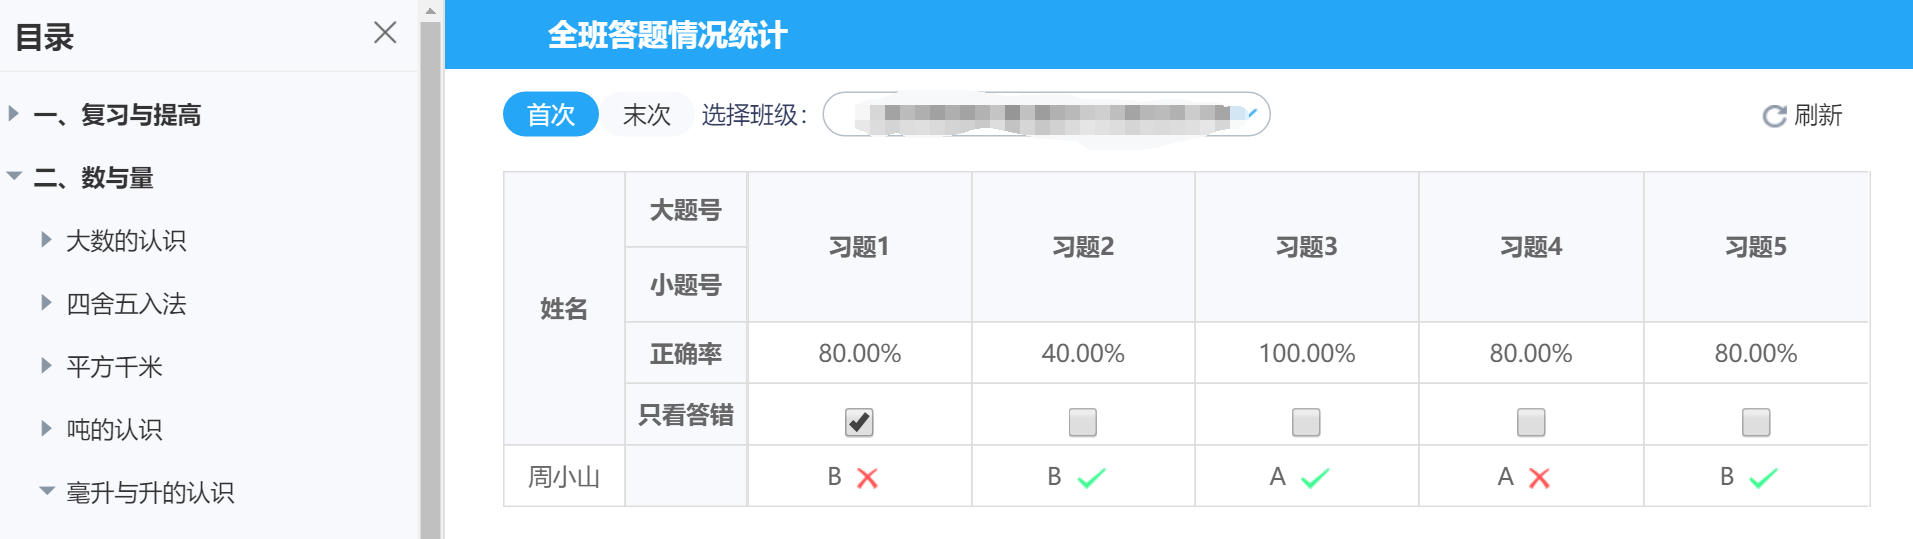Check the 只看答错 box for 习题5
The height and width of the screenshot is (539, 1913).
[1756, 422]
